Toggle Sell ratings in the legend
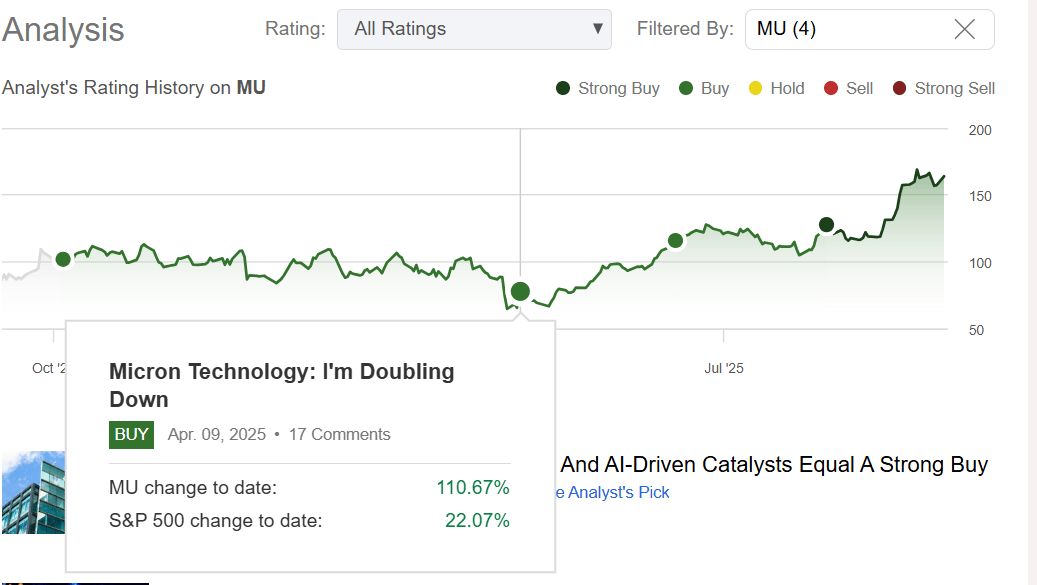This screenshot has height=585, width=1037. tap(832, 88)
